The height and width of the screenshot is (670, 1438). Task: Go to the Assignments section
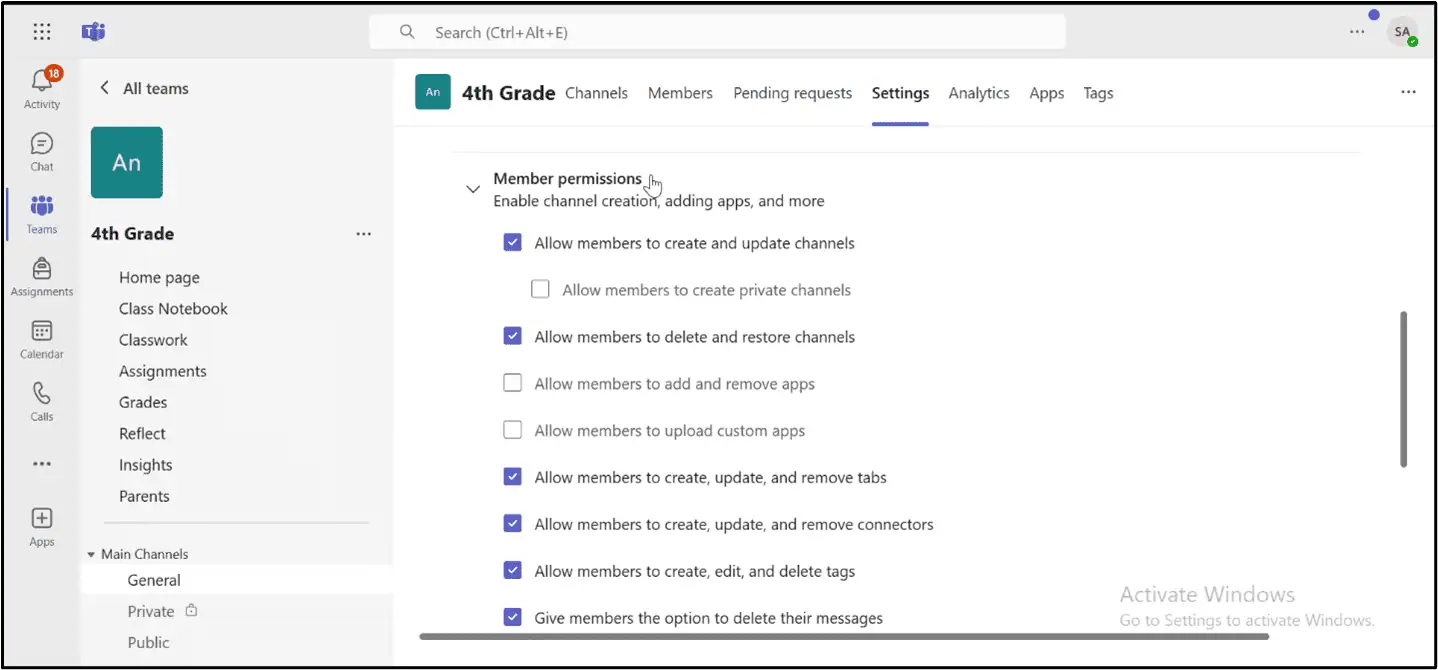click(41, 277)
